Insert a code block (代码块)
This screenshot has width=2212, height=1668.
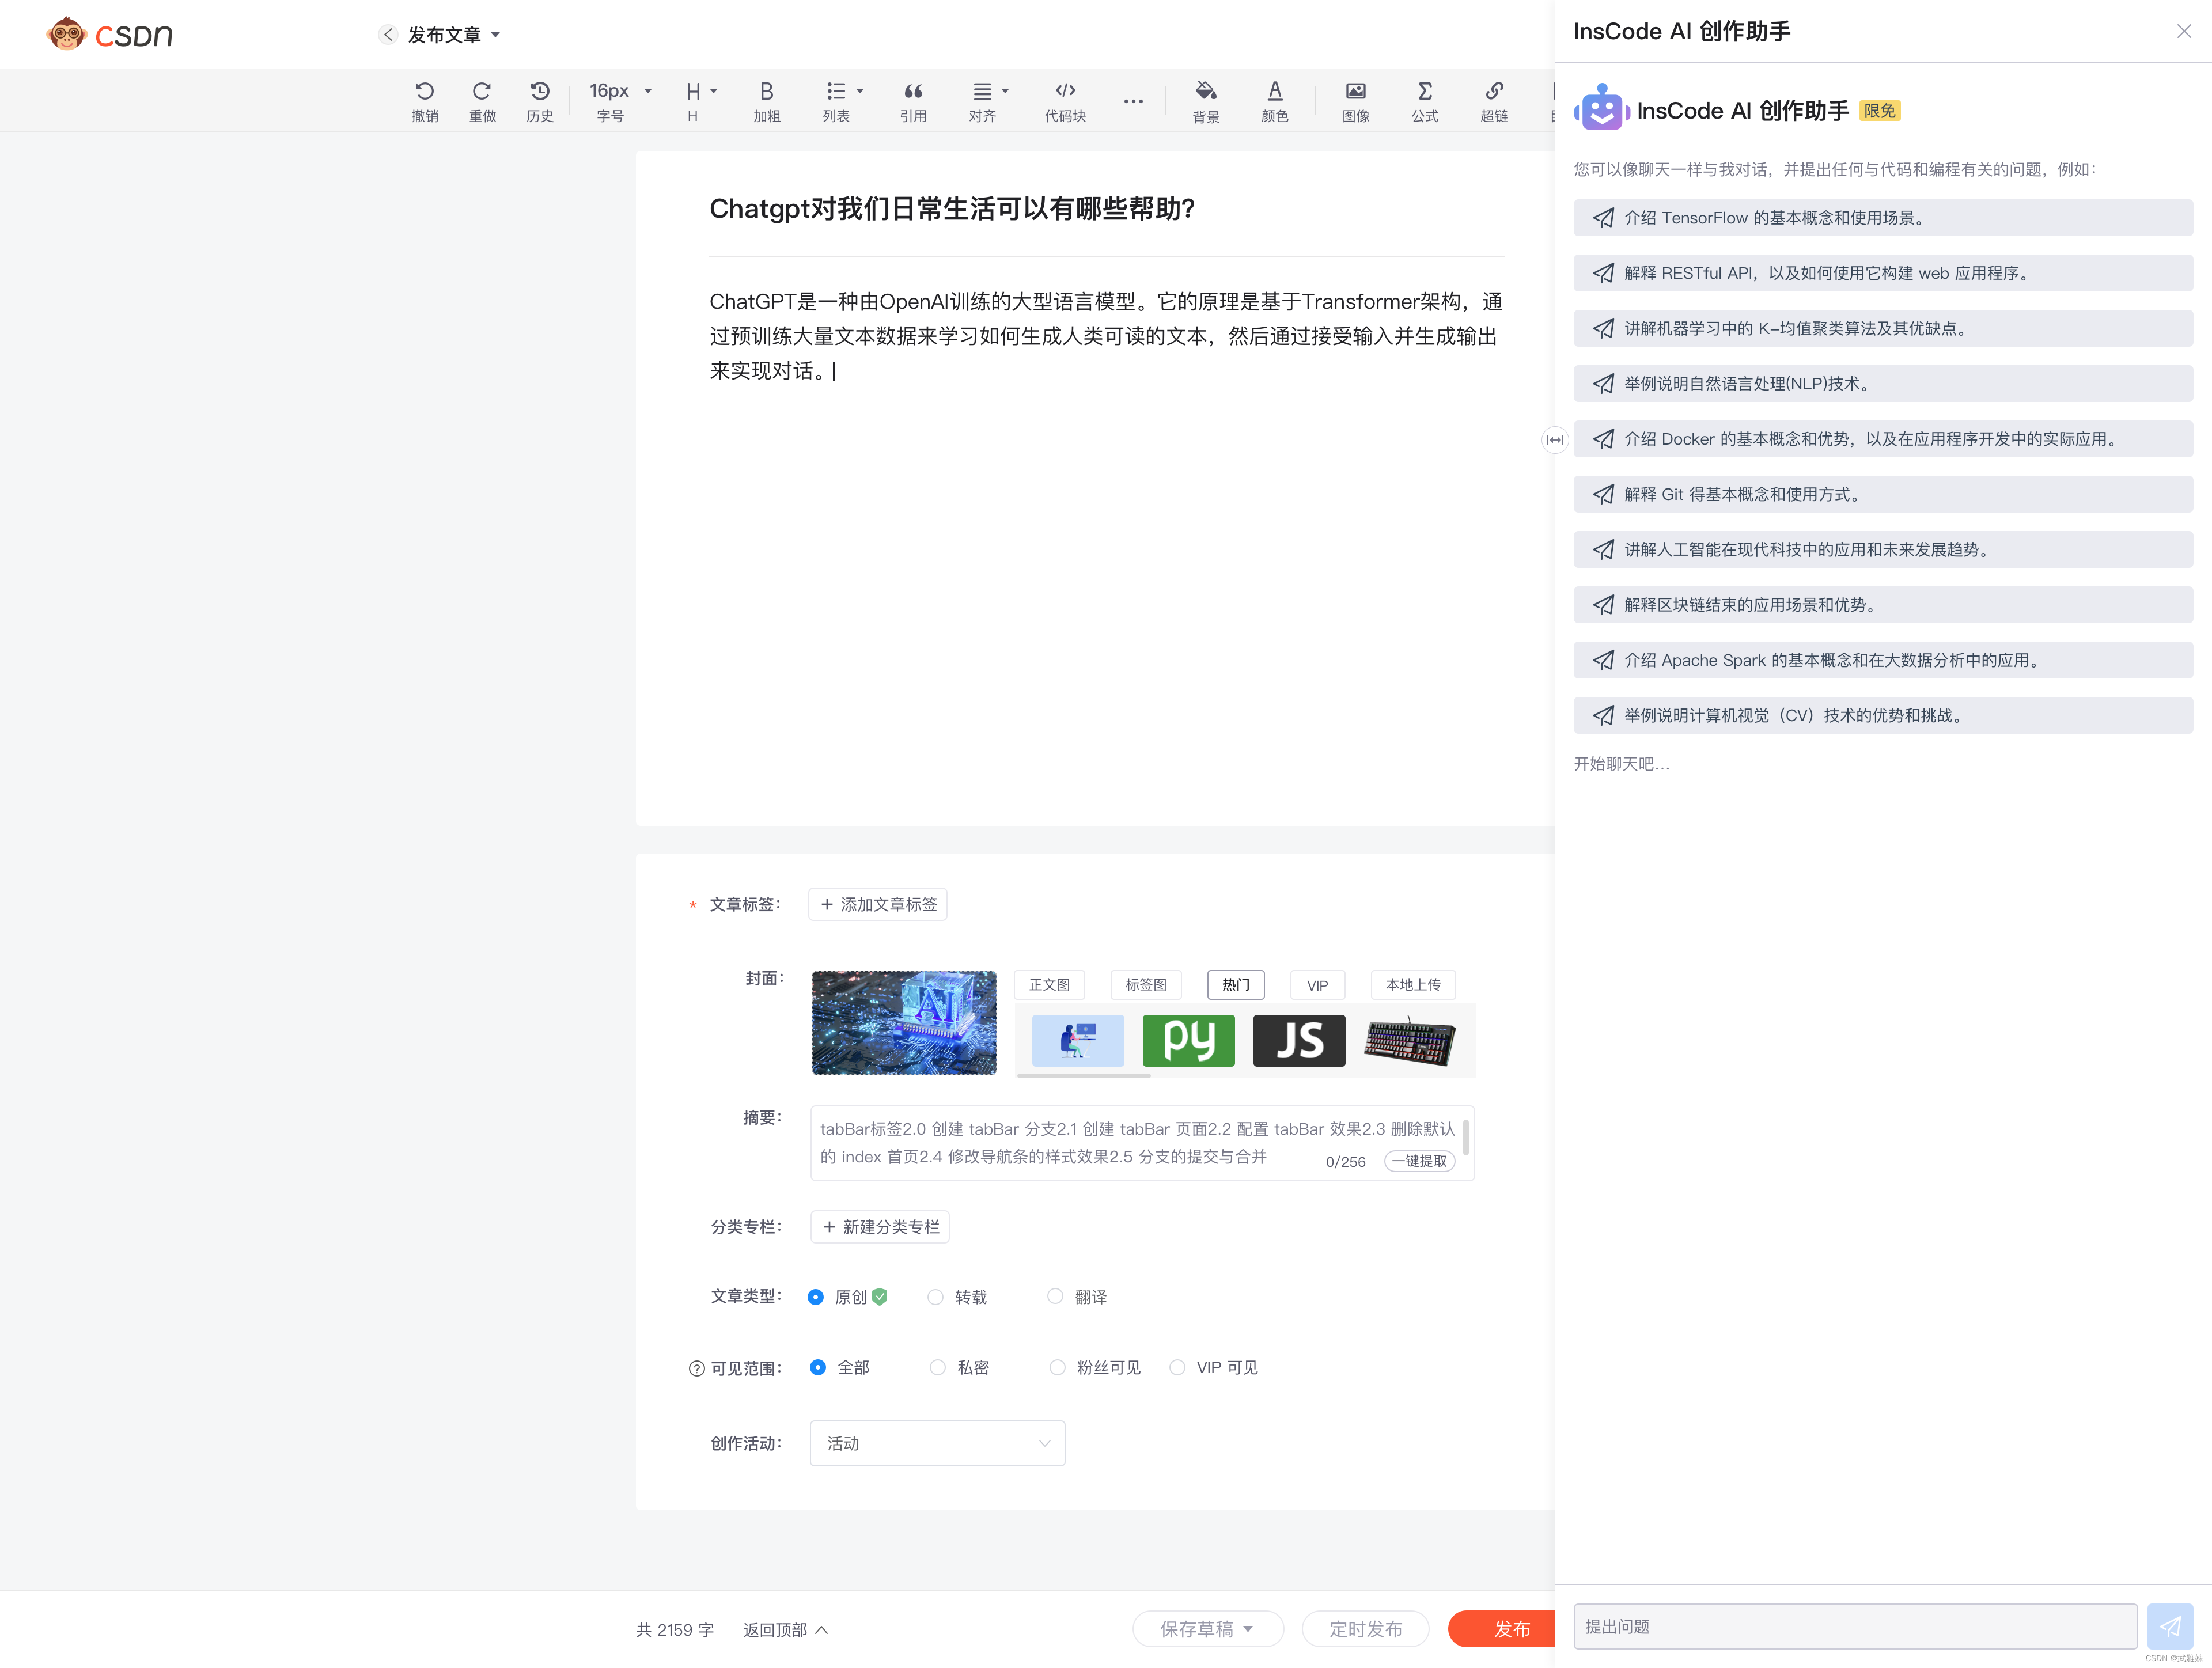click(1064, 100)
